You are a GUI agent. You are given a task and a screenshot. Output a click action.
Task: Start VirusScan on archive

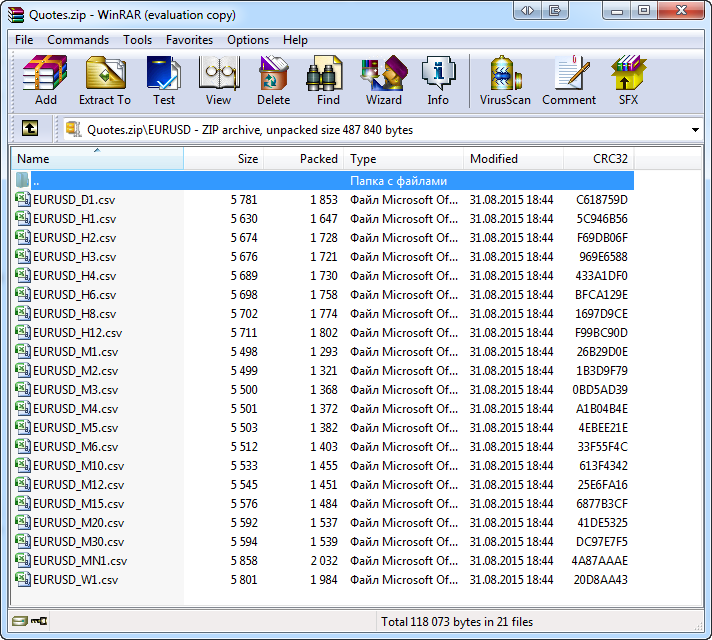[505, 81]
